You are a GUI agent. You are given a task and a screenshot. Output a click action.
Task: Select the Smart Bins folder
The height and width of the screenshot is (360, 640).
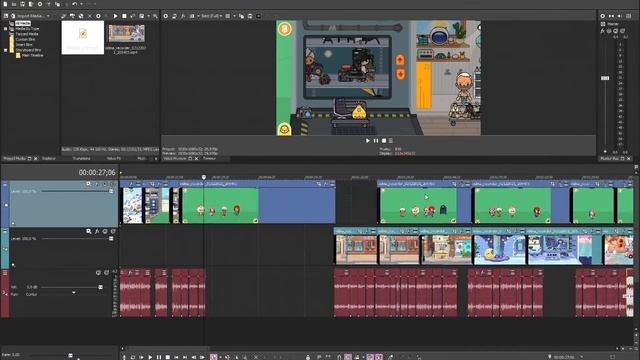(24, 44)
